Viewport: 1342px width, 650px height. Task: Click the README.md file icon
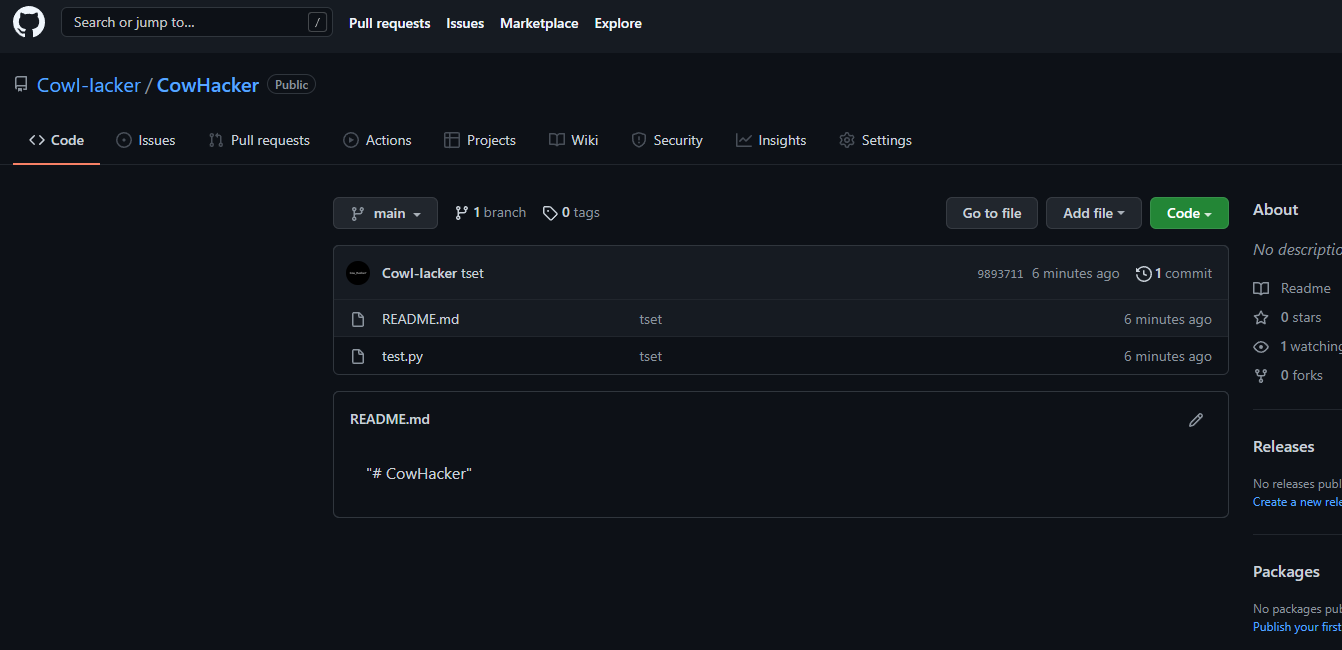[x=358, y=320]
